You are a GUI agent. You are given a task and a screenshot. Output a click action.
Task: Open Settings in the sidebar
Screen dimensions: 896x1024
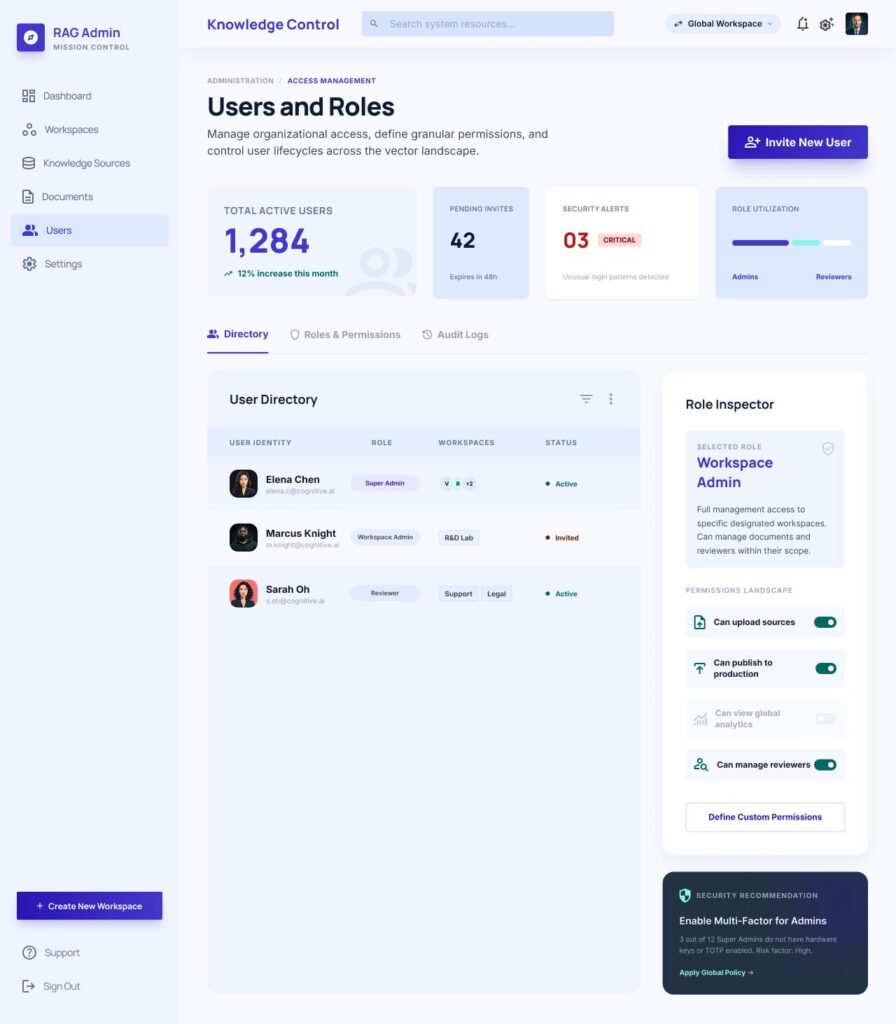(89, 264)
